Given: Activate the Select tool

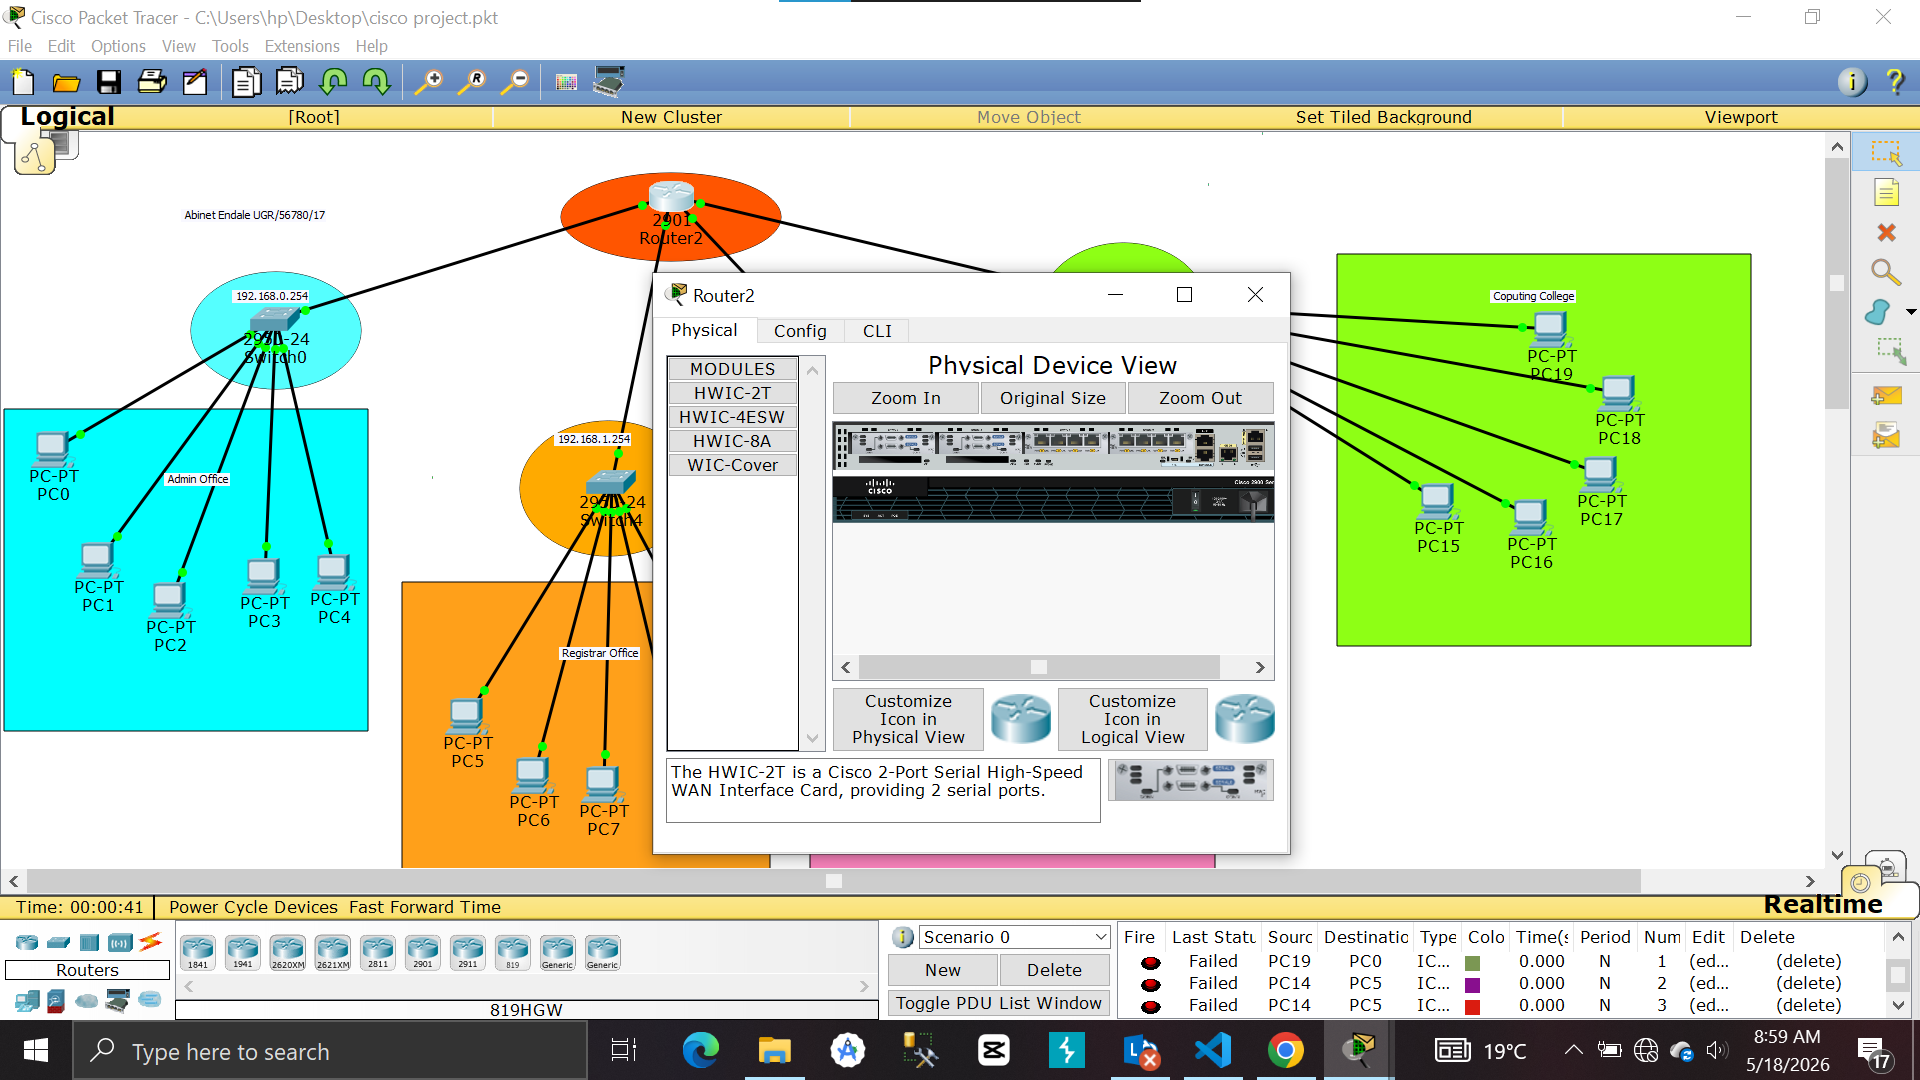Looking at the screenshot, I should [1886, 153].
